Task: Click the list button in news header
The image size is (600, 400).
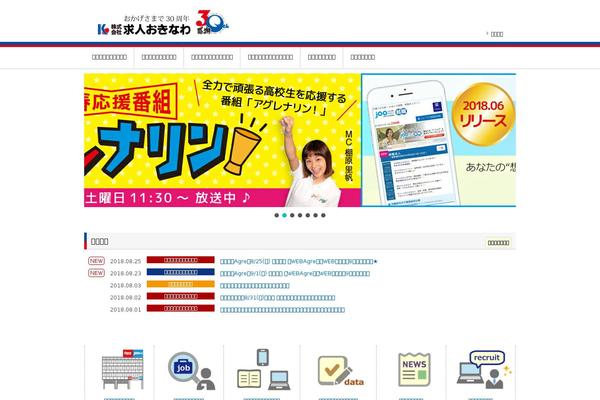Action: pyautogui.click(x=499, y=243)
